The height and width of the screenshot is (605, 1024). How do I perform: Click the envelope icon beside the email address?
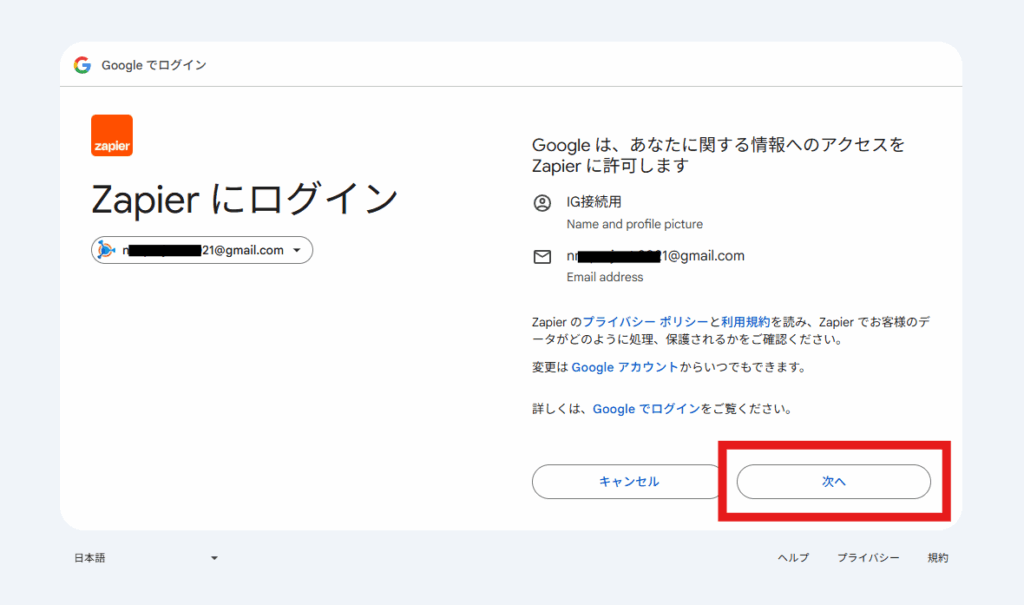click(542, 256)
